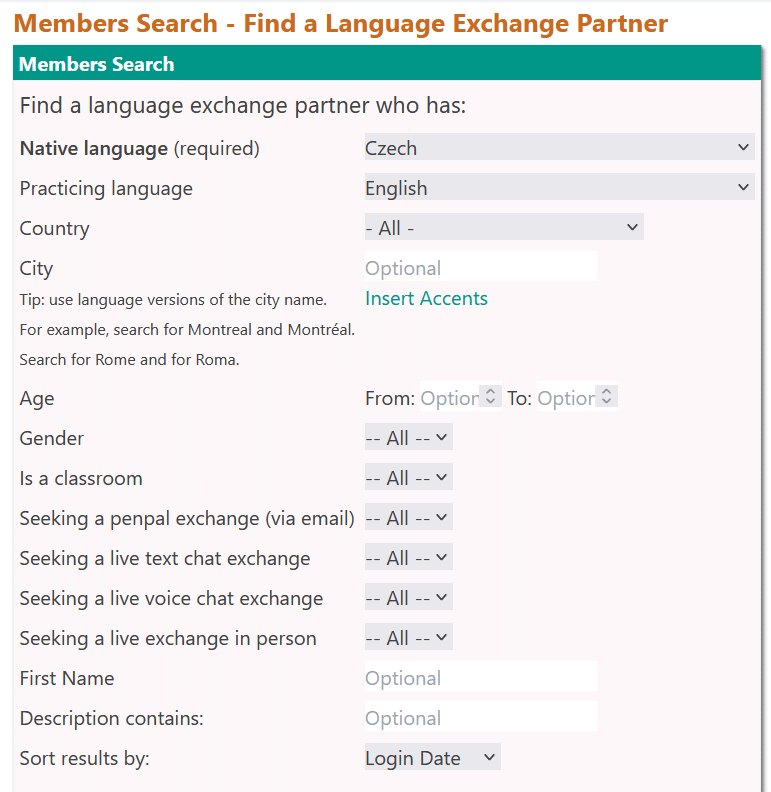771x792 pixels.
Task: Click the City input field
Action: [x=480, y=268]
